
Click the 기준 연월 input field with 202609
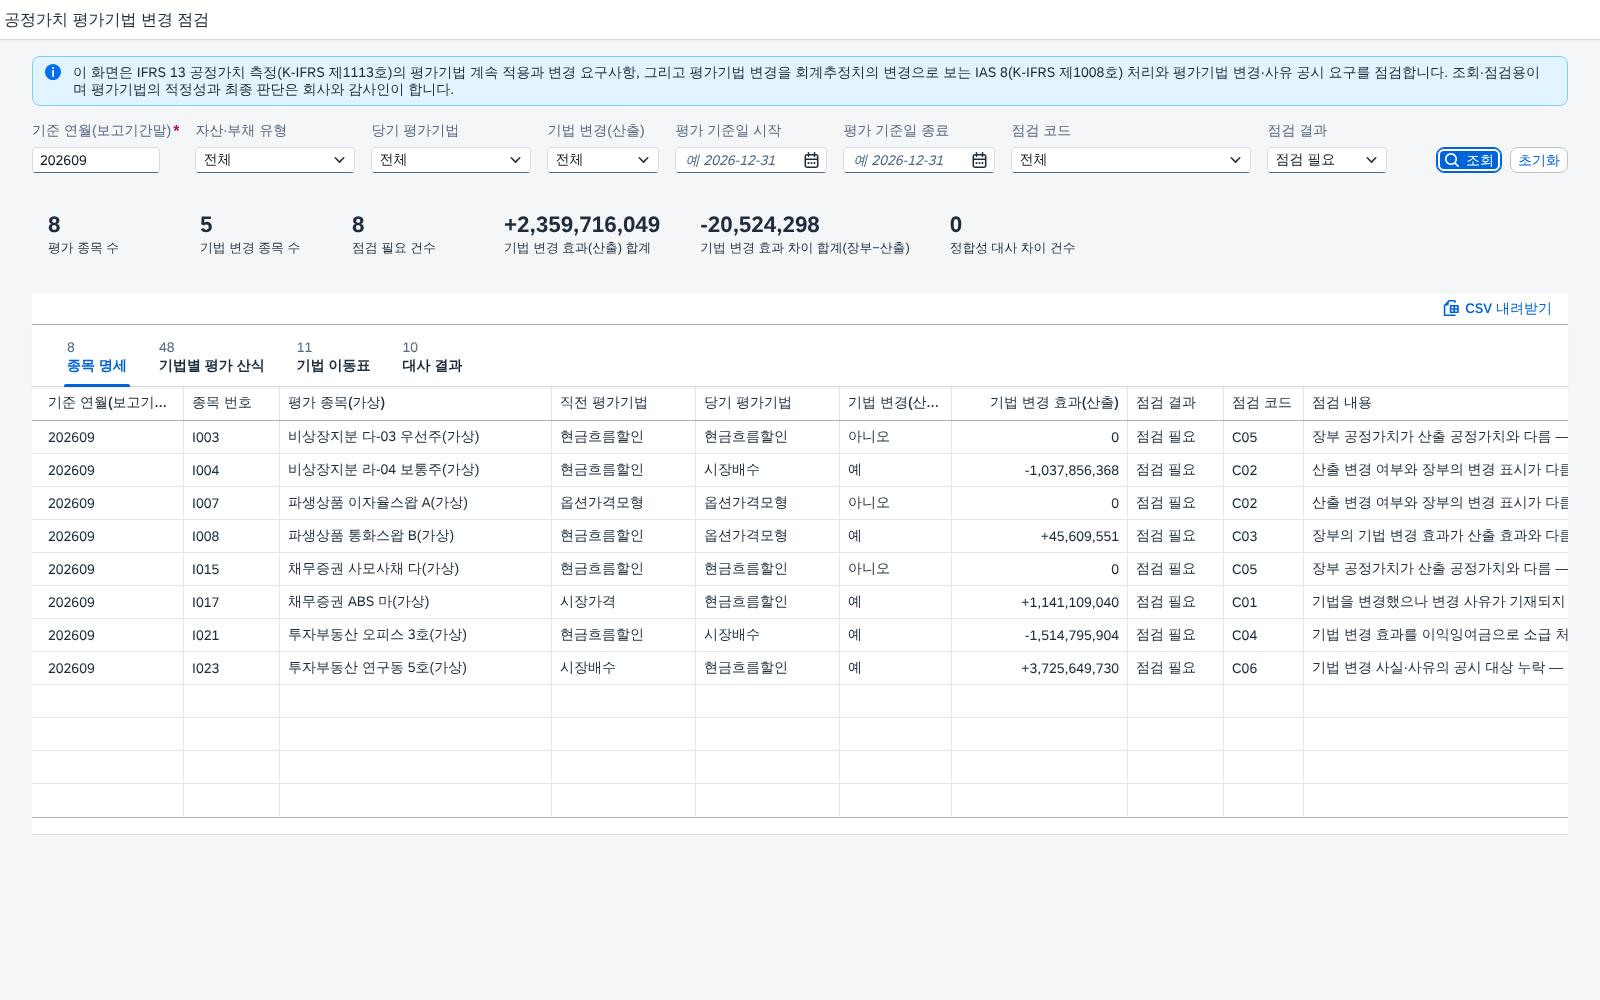click(96, 160)
